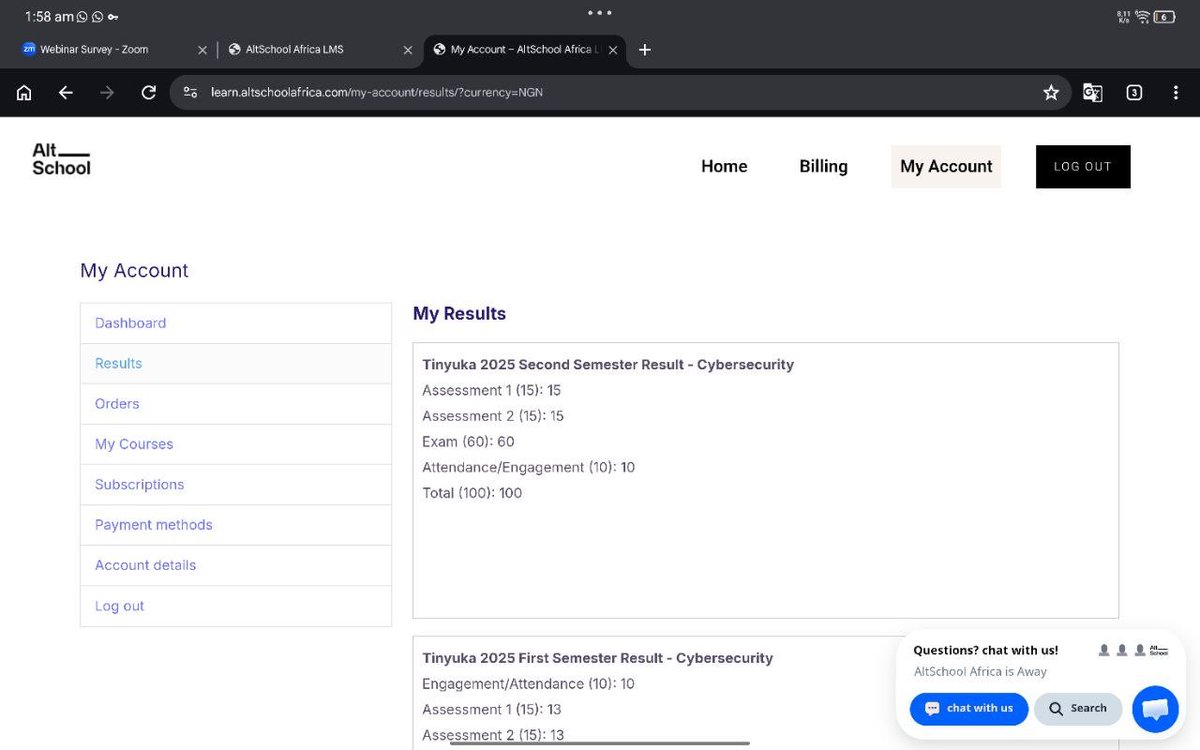Screen dimensions: 1200x750
Task: Tap the gesture bar at bottom of screen
Action: [x=600, y=742]
